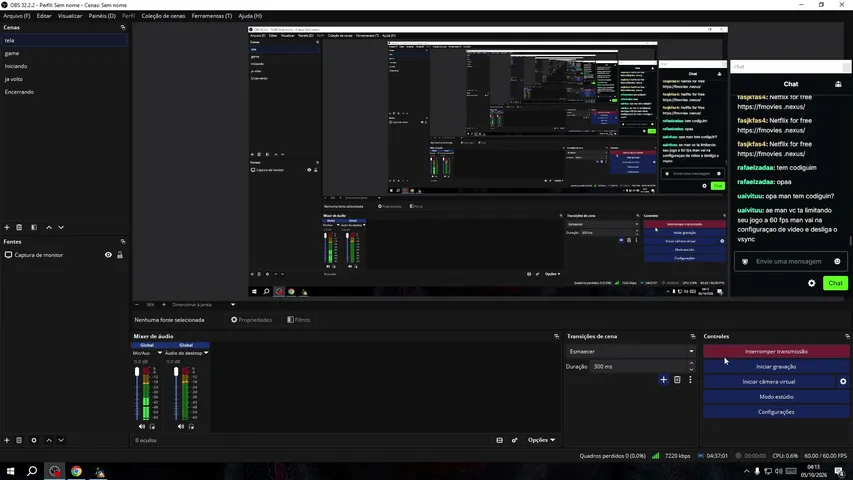Toggle lock on Captura de monitor source
This screenshot has width=853, height=480.
tap(120, 255)
